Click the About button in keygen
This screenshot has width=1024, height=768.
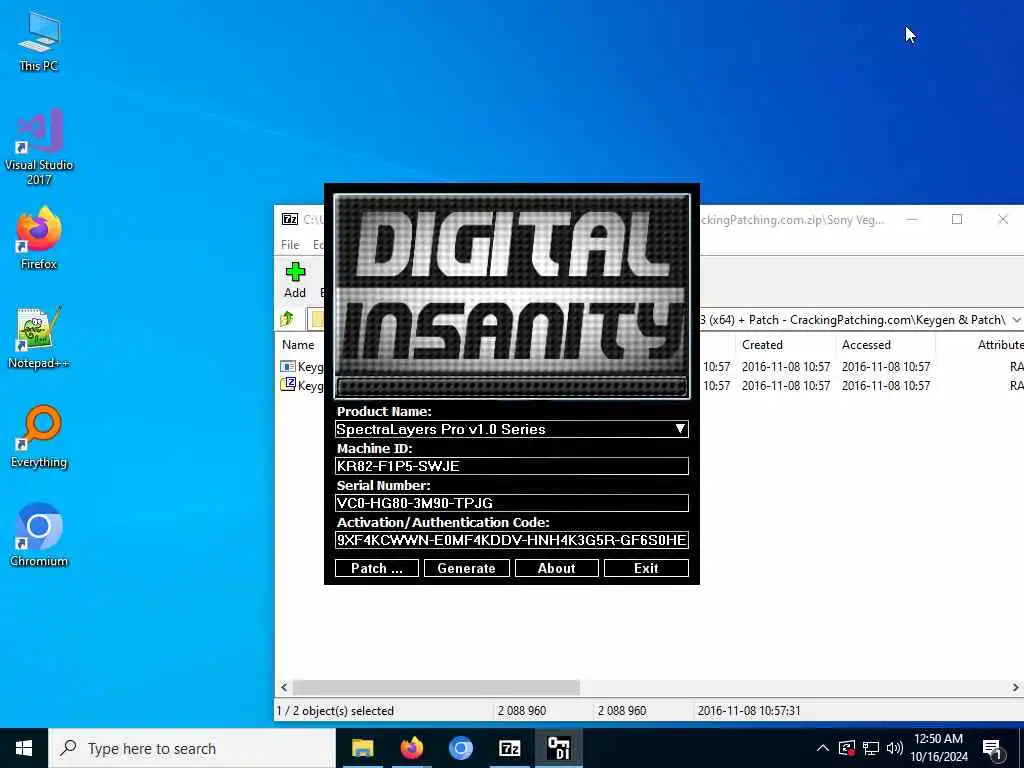556,568
